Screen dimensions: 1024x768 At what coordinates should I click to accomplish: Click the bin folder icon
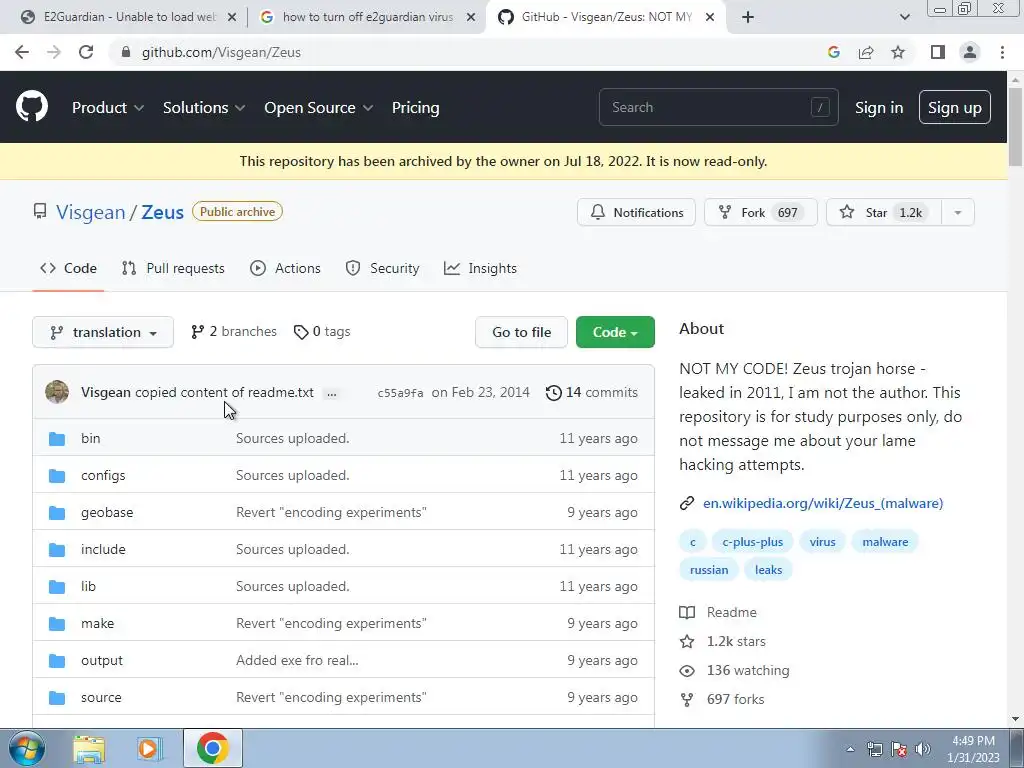[x=57, y=438]
